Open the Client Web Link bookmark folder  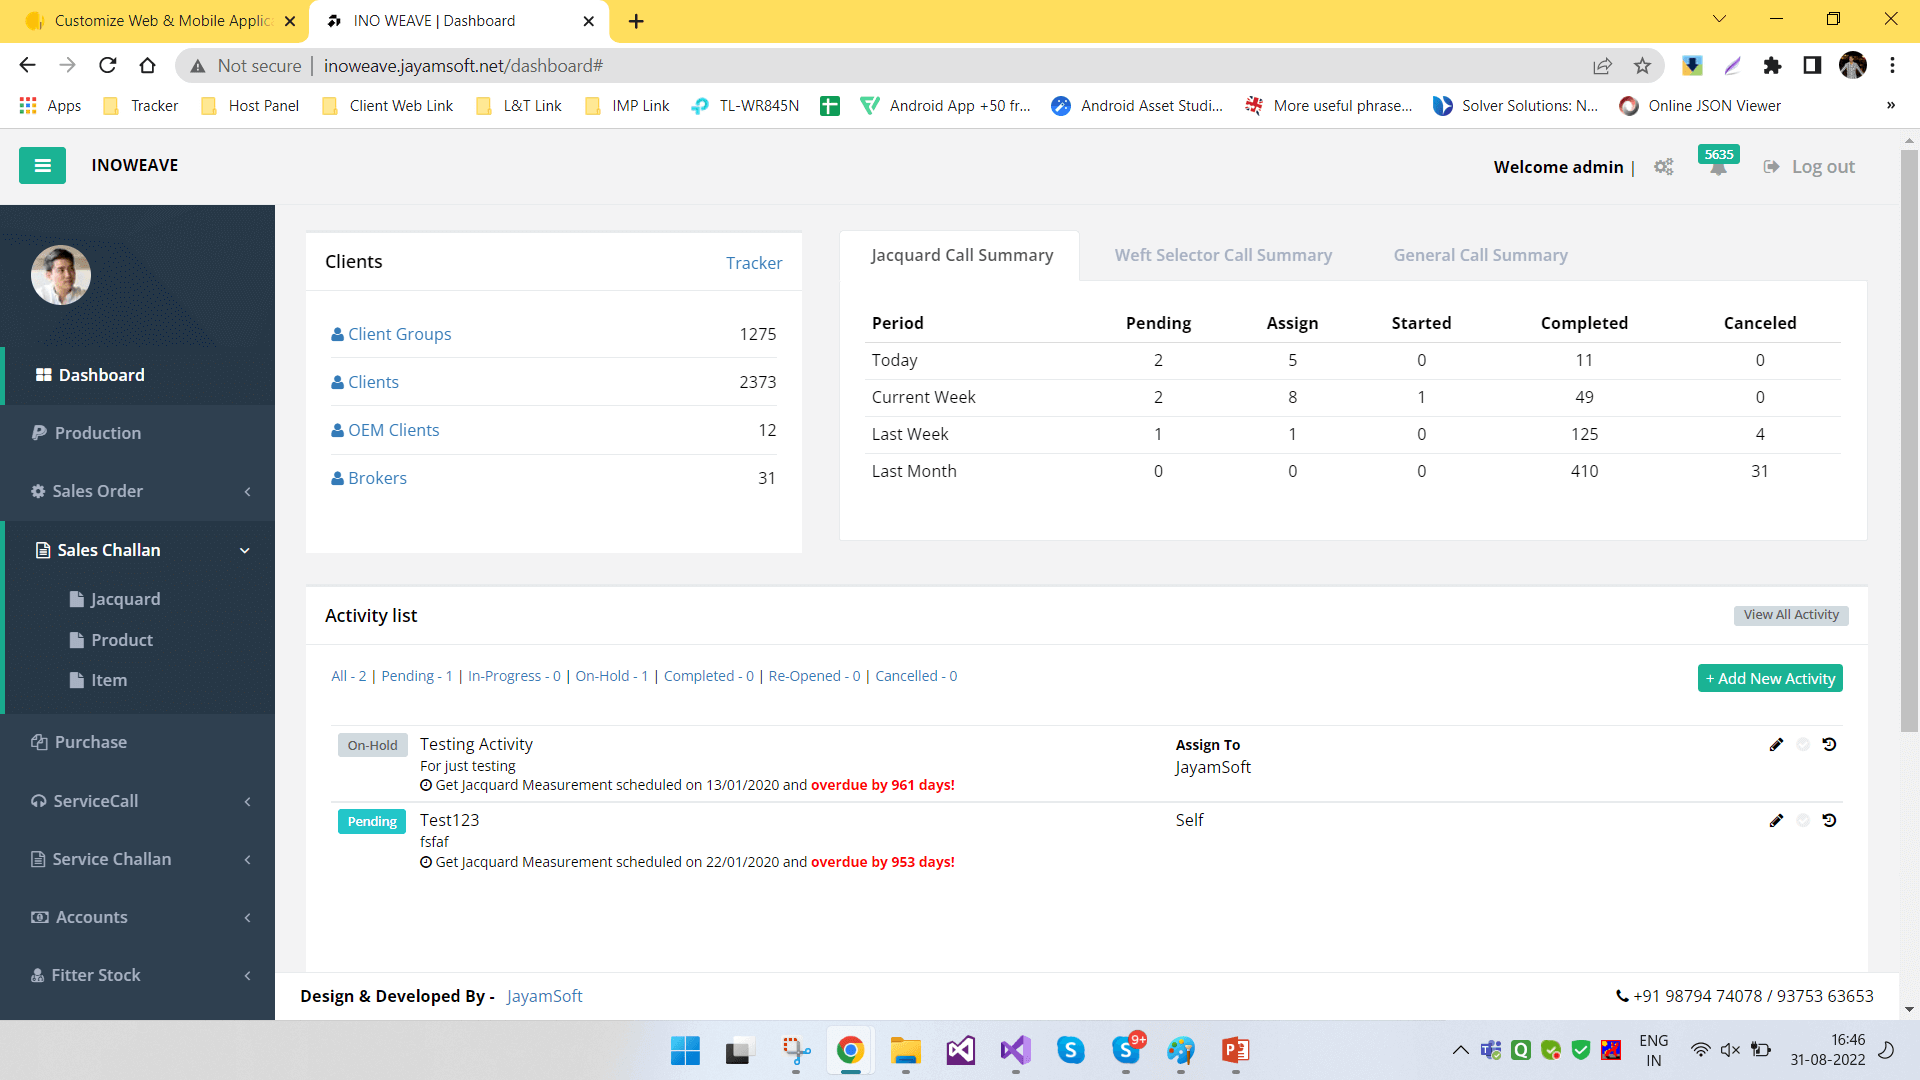pyautogui.click(x=387, y=105)
